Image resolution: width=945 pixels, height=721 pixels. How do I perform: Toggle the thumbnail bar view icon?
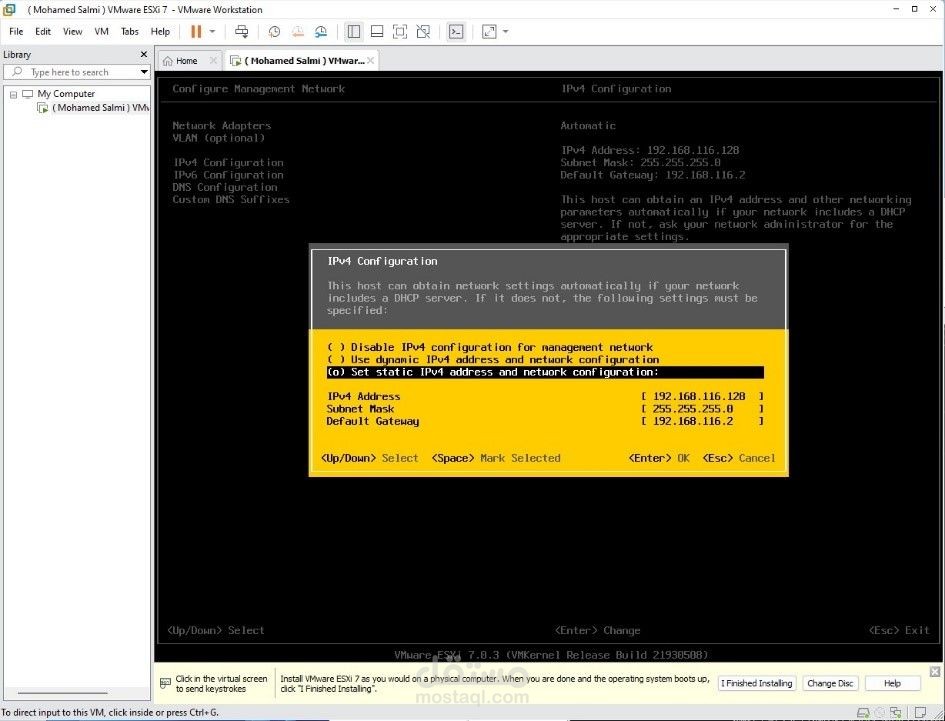(x=377, y=31)
